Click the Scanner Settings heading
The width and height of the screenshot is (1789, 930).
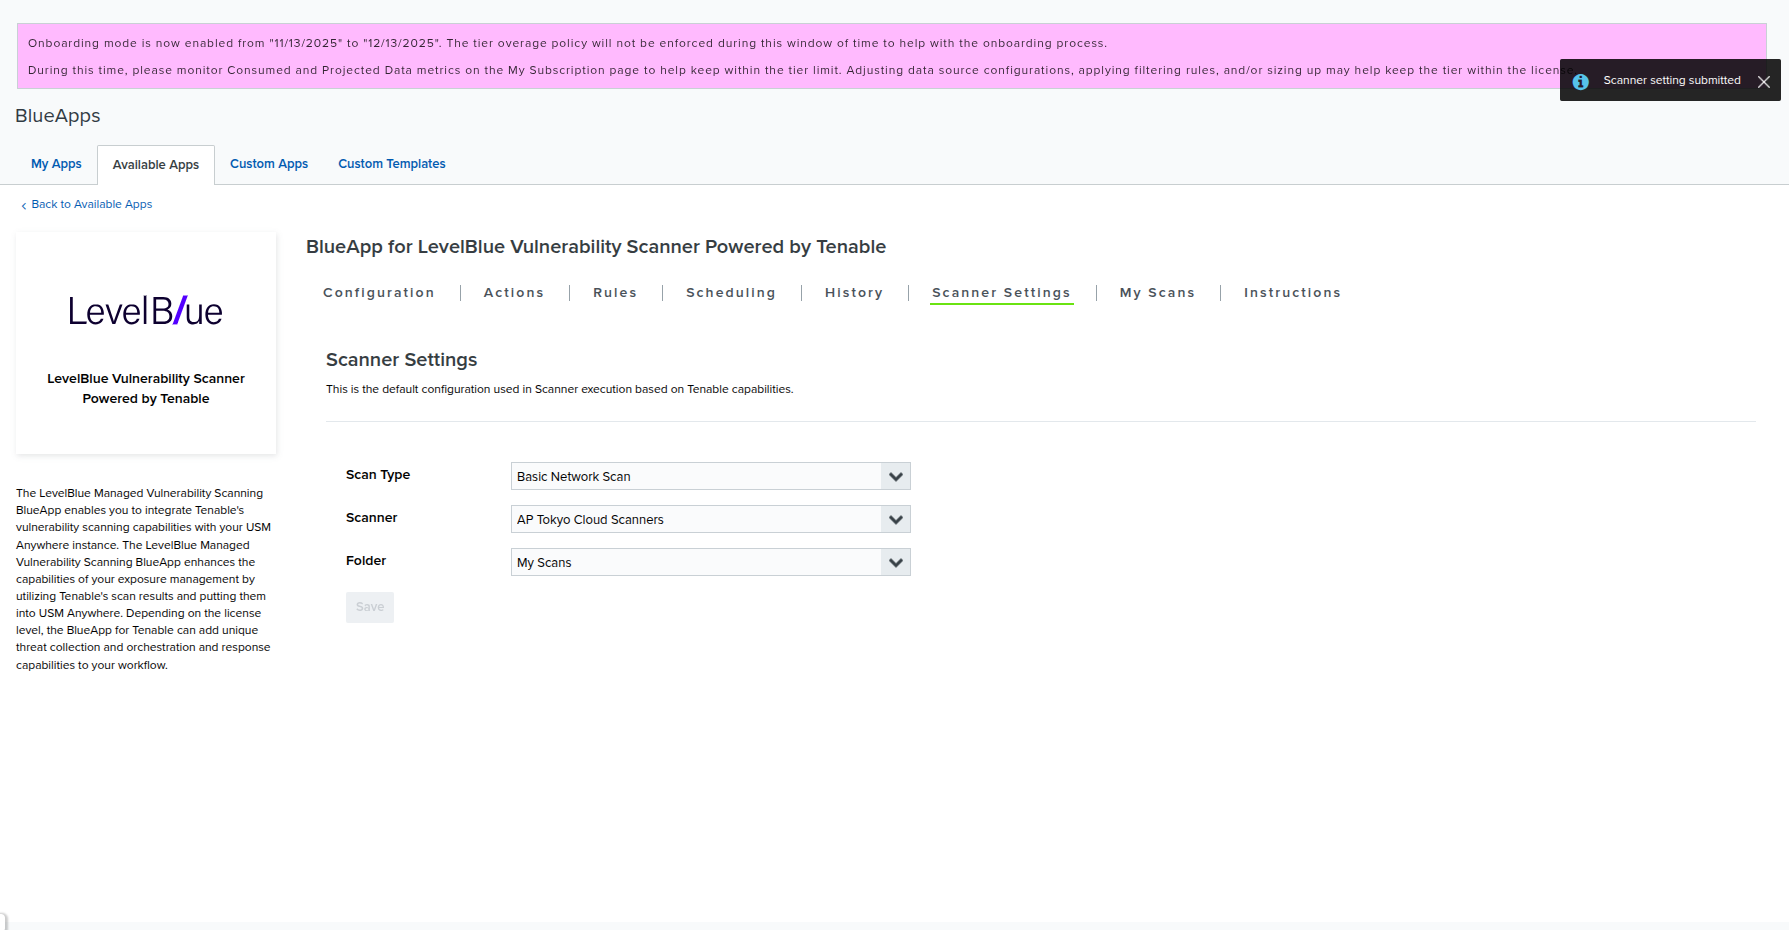[x=402, y=360]
